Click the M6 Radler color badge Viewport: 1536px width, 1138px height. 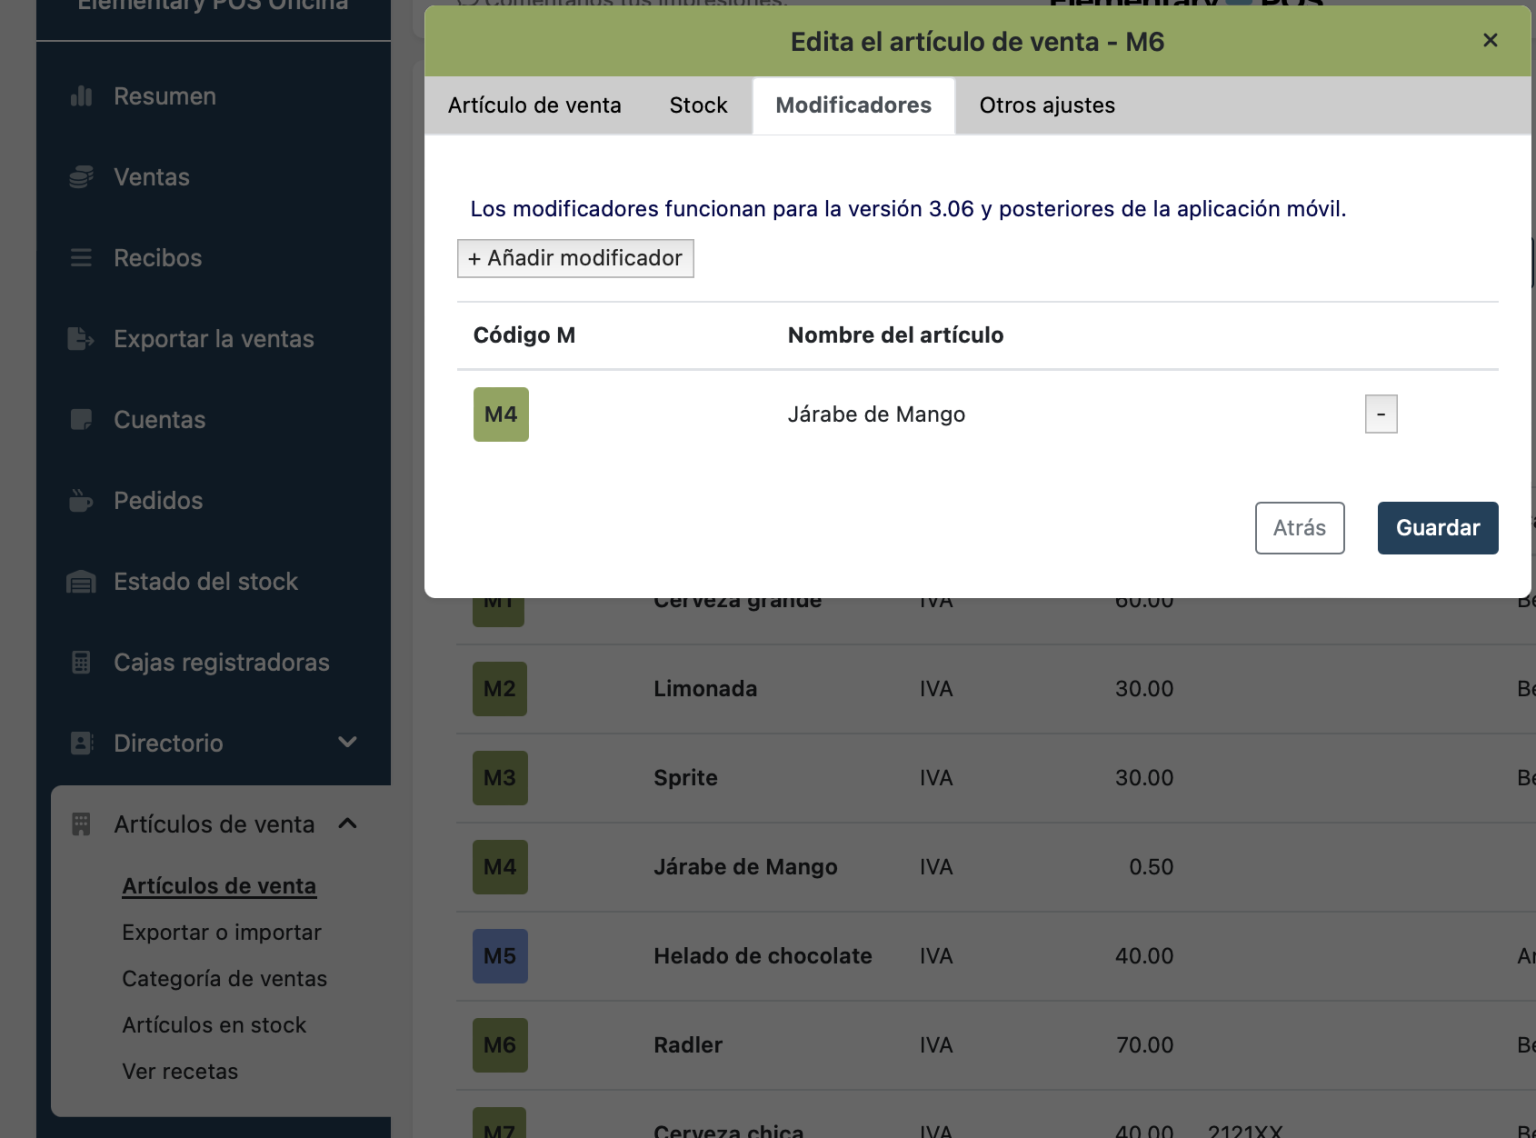point(499,1045)
